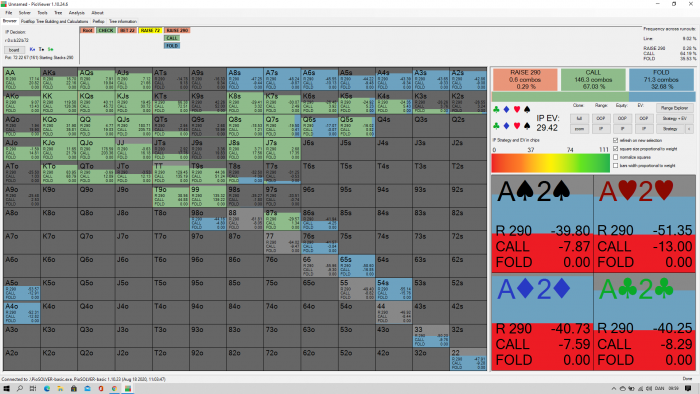Click the board button
The image size is (700, 394).
(x=14, y=50)
